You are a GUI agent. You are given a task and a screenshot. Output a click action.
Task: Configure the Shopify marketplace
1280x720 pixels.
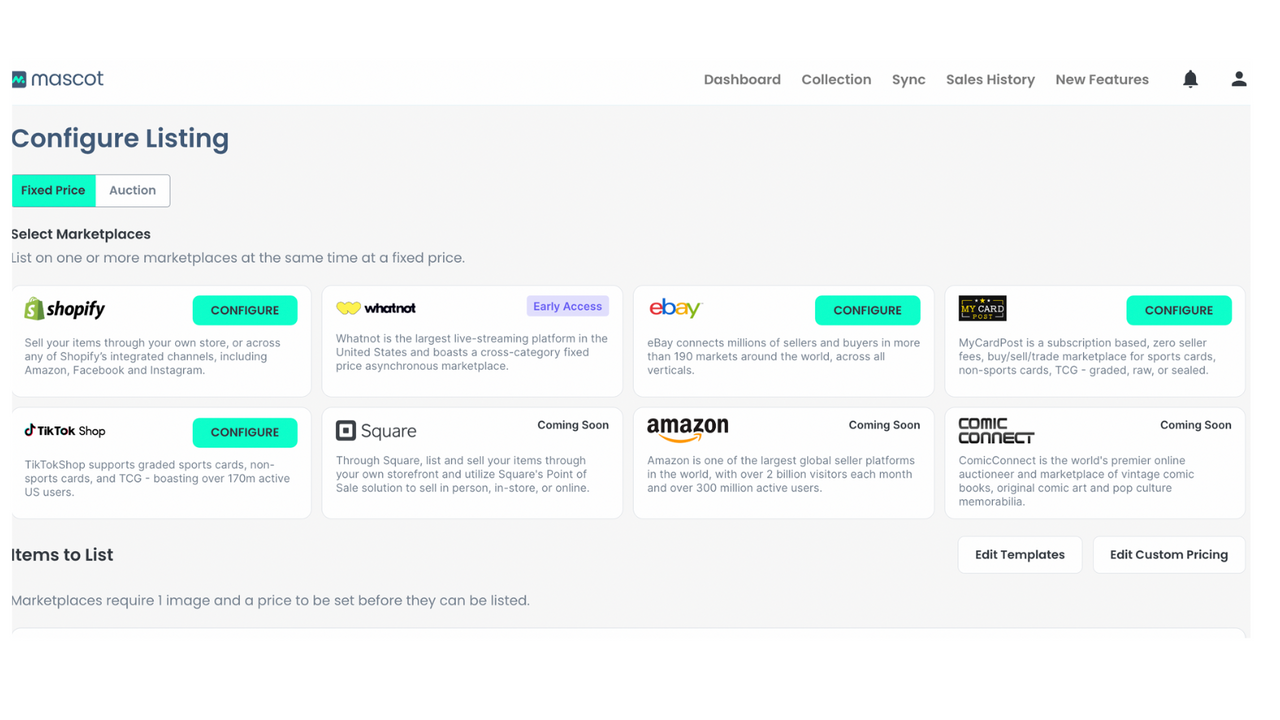pos(245,310)
